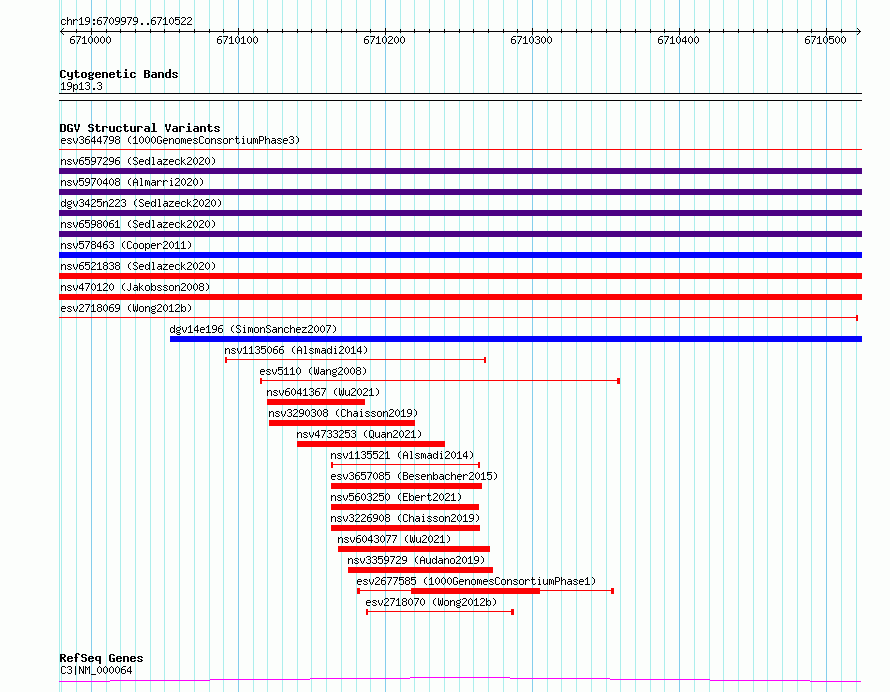Select the 19p13.3 band label

81,86
